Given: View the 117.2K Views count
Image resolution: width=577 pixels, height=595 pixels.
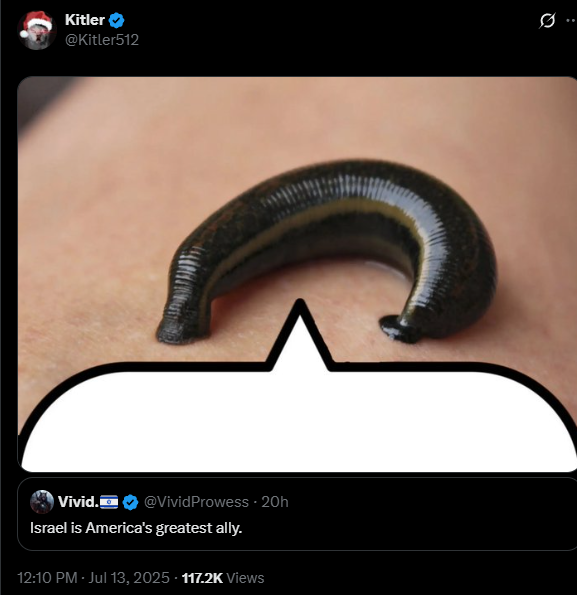Looking at the screenshot, I should pyautogui.click(x=223, y=578).
